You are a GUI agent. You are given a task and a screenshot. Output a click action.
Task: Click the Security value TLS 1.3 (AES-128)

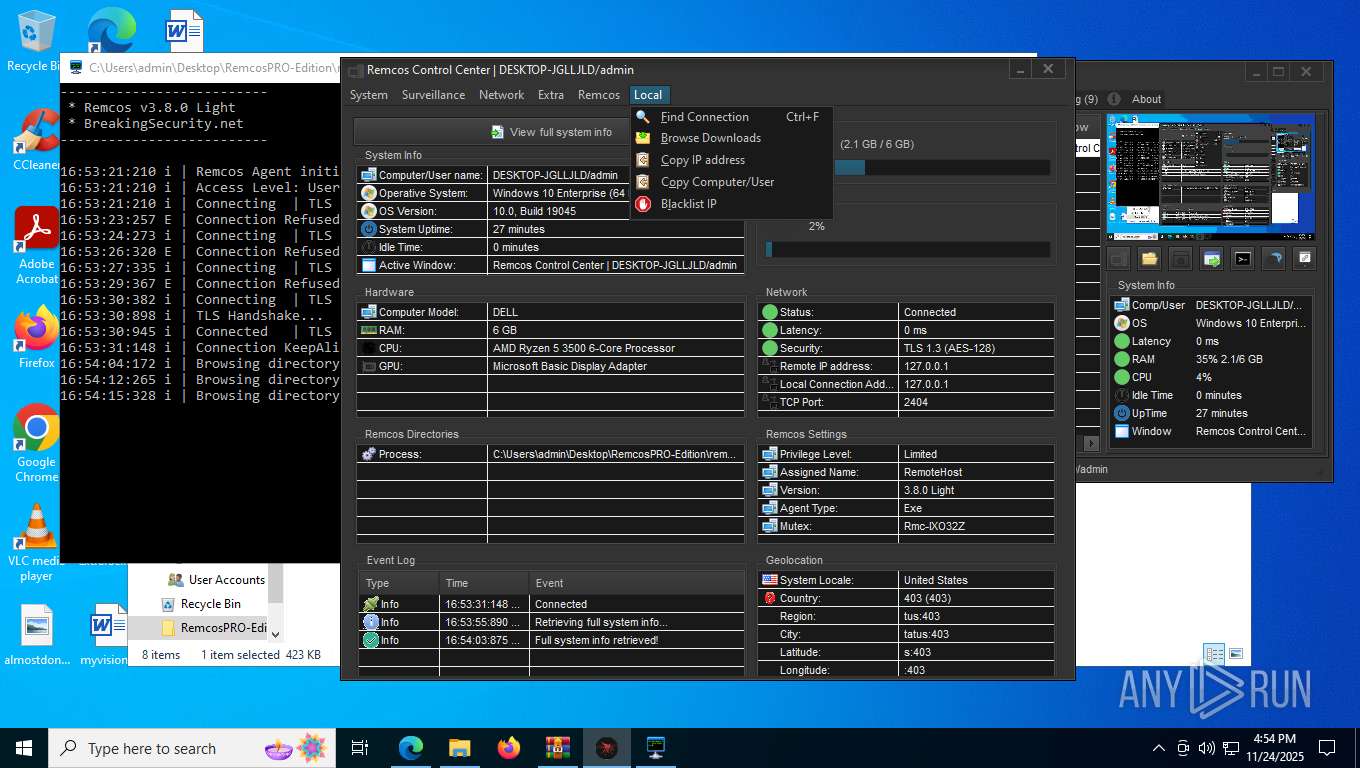[x=949, y=348]
